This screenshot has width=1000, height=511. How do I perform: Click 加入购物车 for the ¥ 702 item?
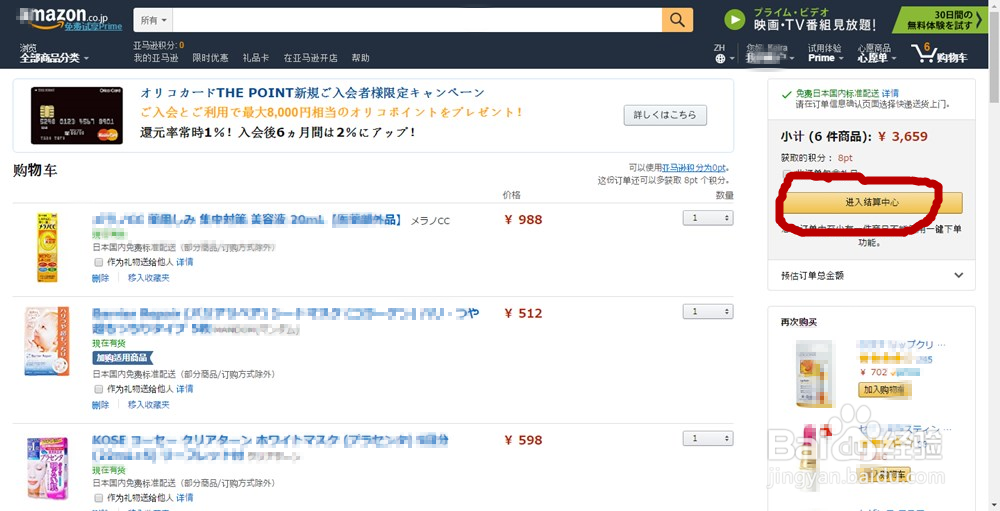click(x=884, y=390)
